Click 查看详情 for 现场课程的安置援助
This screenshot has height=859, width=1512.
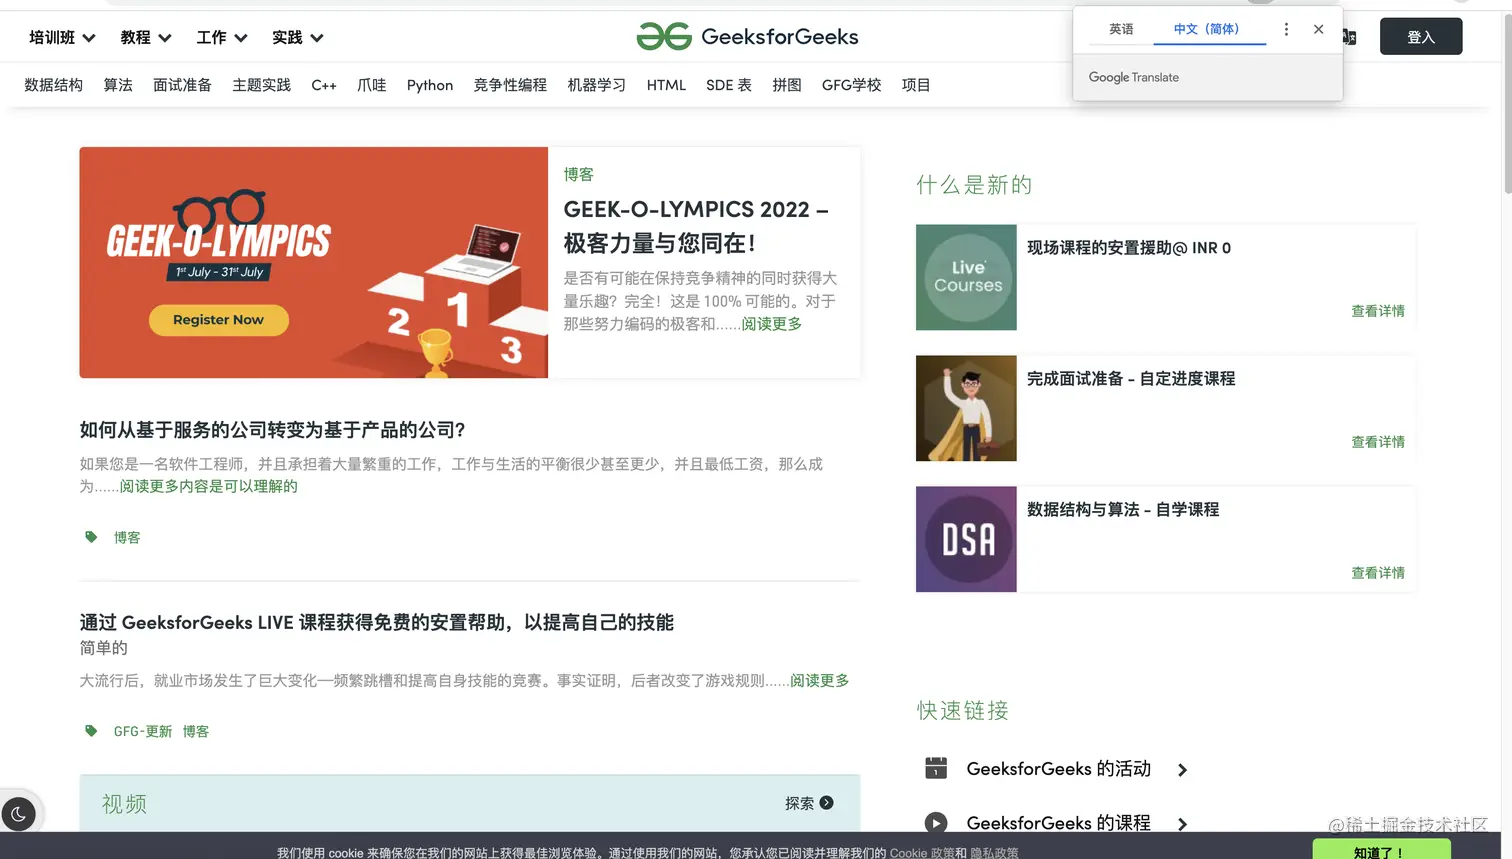[x=1378, y=311]
